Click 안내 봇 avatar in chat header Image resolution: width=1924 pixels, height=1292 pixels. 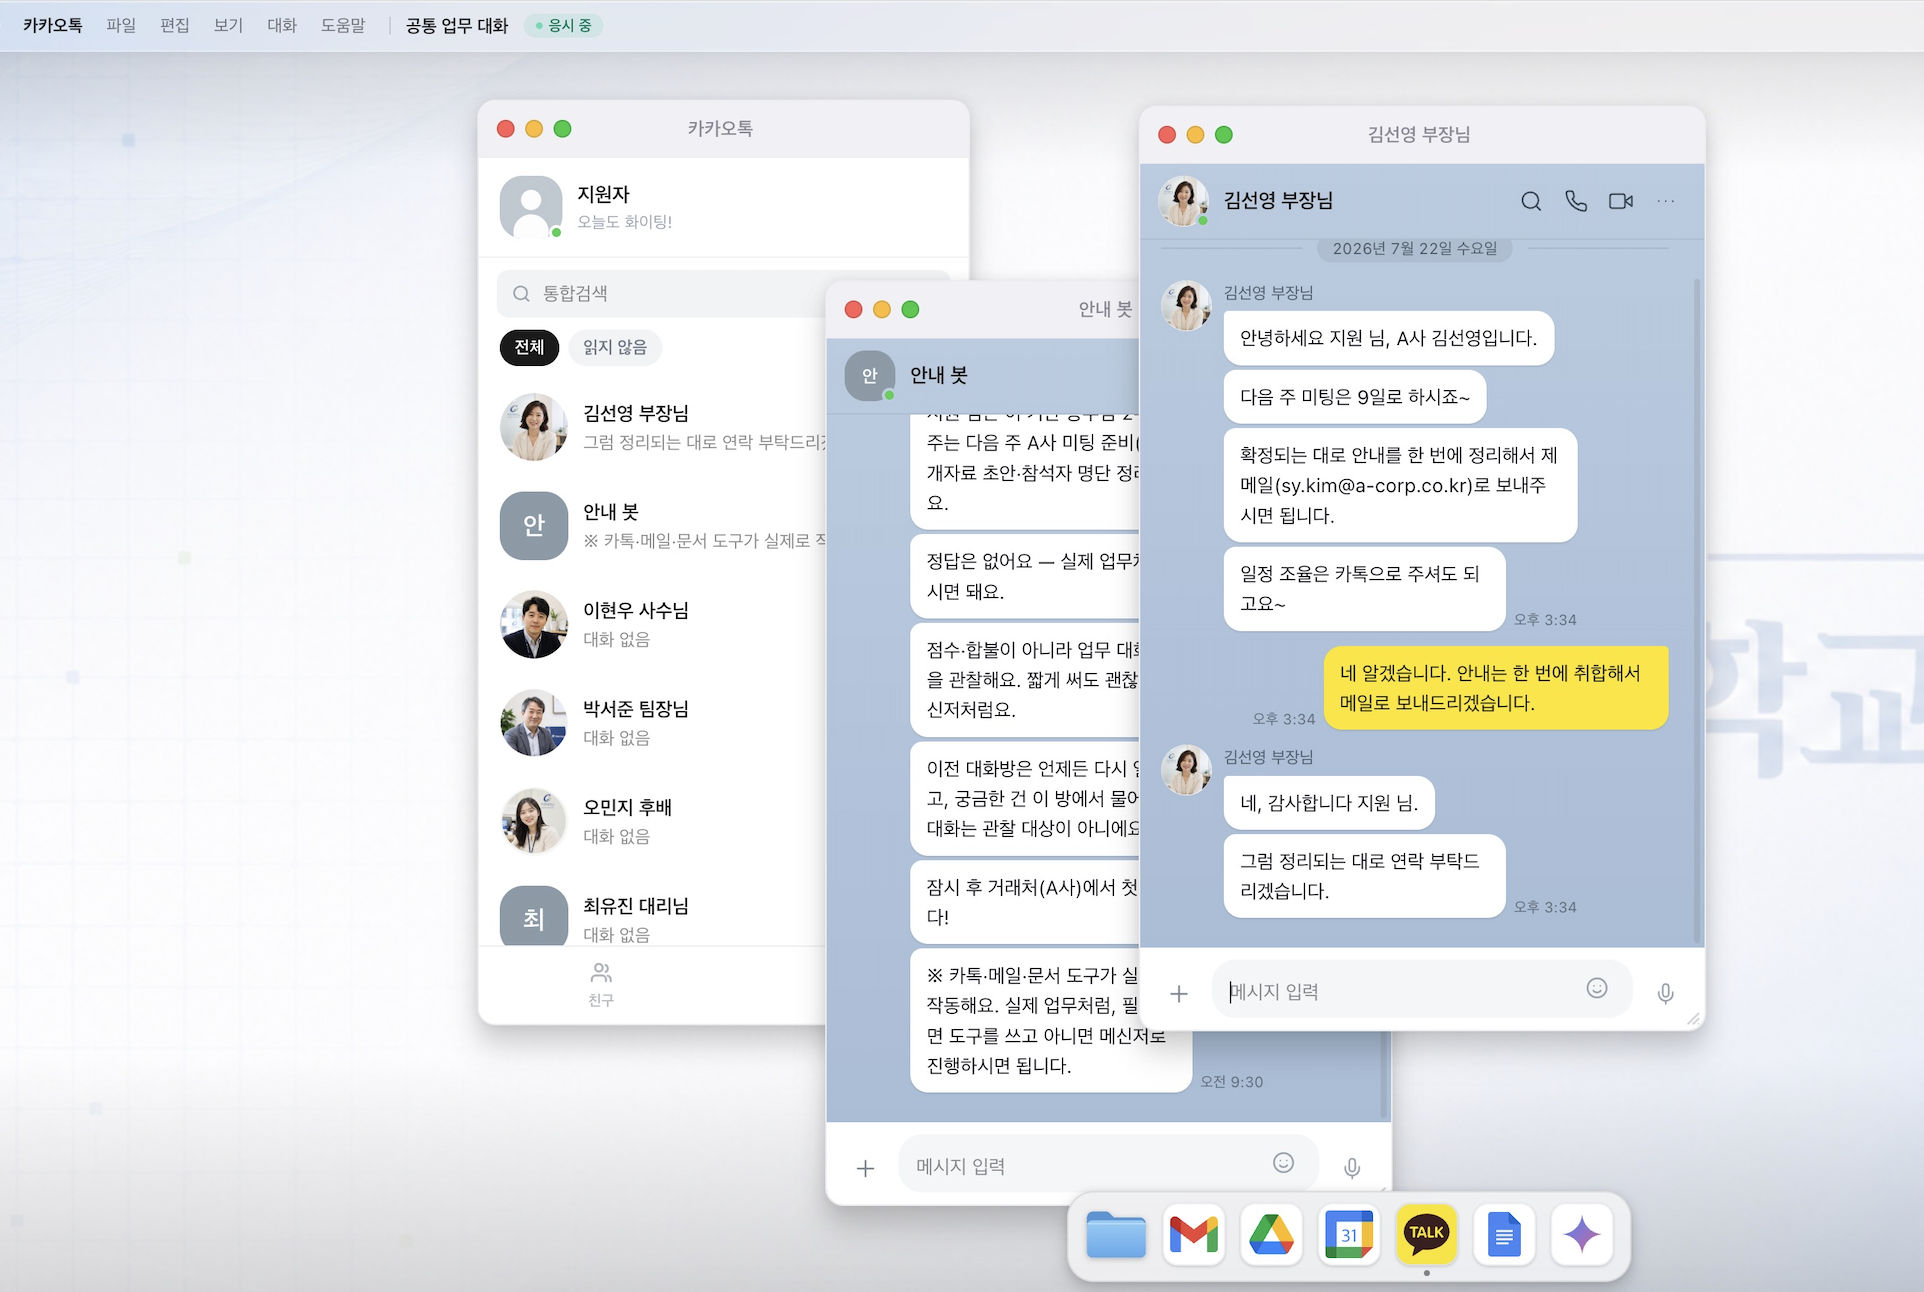point(870,375)
